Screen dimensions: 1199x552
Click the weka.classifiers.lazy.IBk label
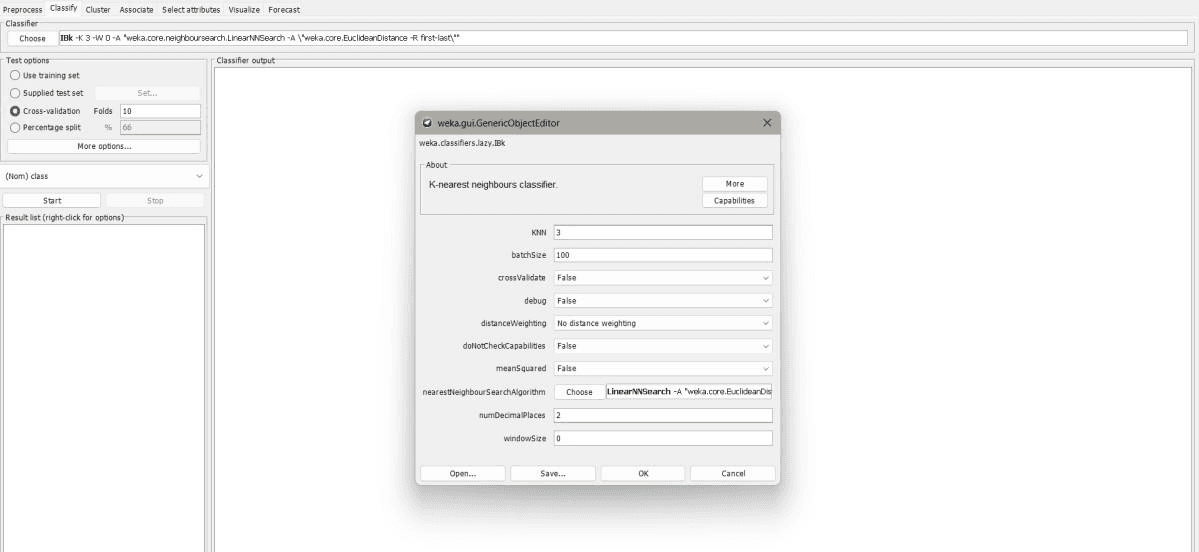pos(462,143)
